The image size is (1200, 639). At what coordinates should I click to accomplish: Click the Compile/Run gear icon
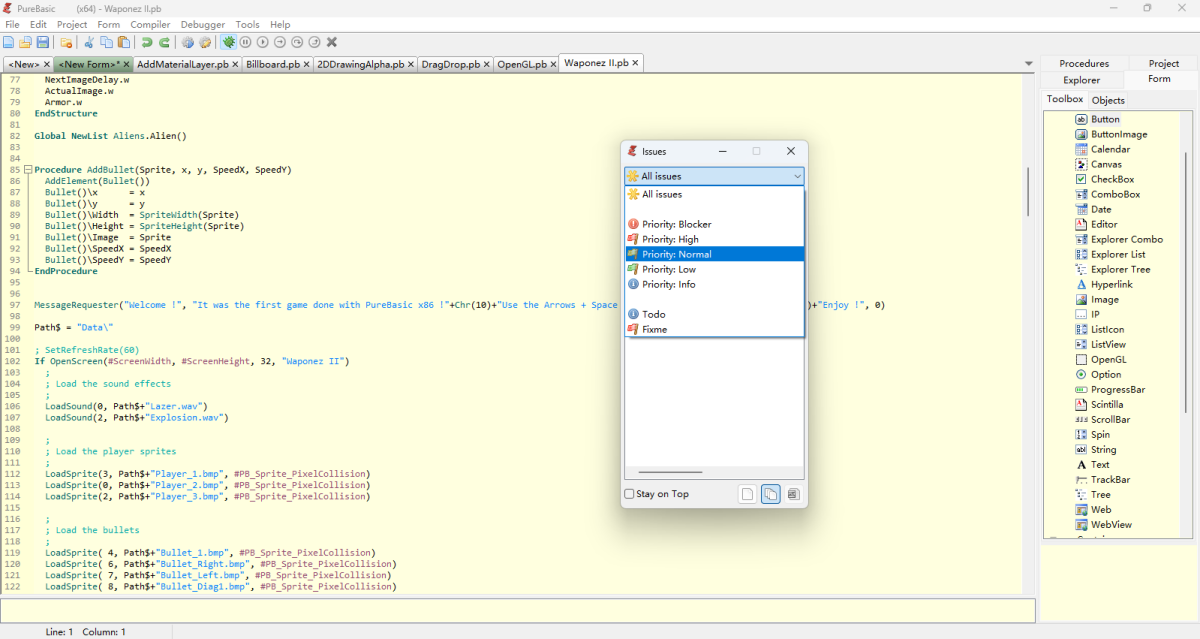coord(188,42)
